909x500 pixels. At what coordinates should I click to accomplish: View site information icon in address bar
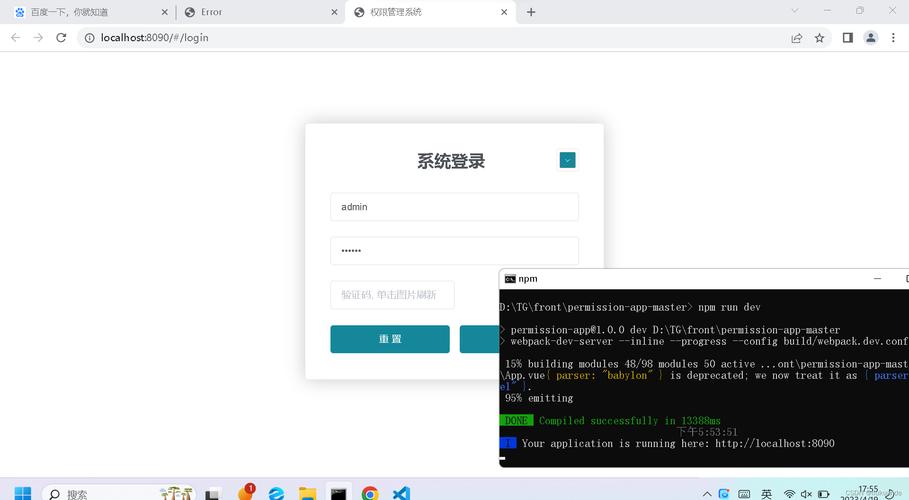89,38
